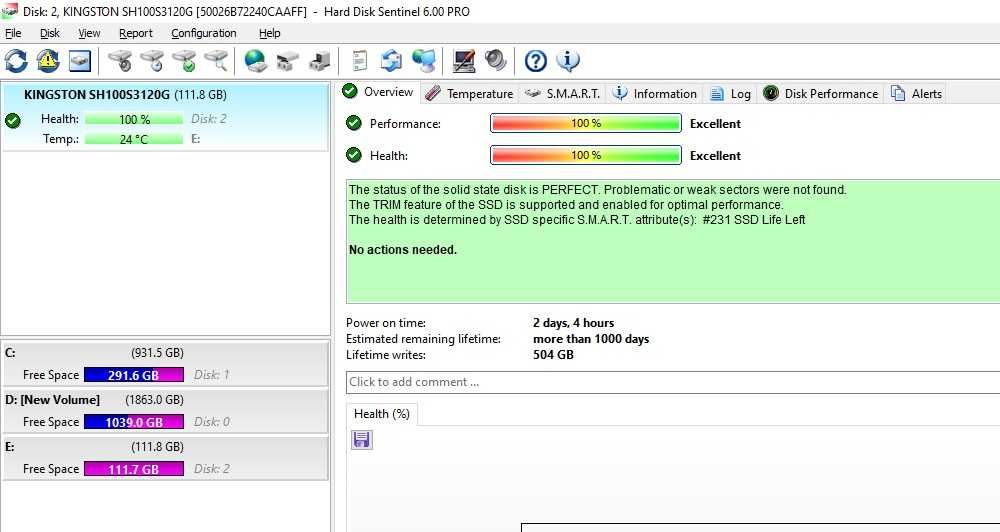Open the Disk menu
1000x532 pixels.
(x=49, y=33)
